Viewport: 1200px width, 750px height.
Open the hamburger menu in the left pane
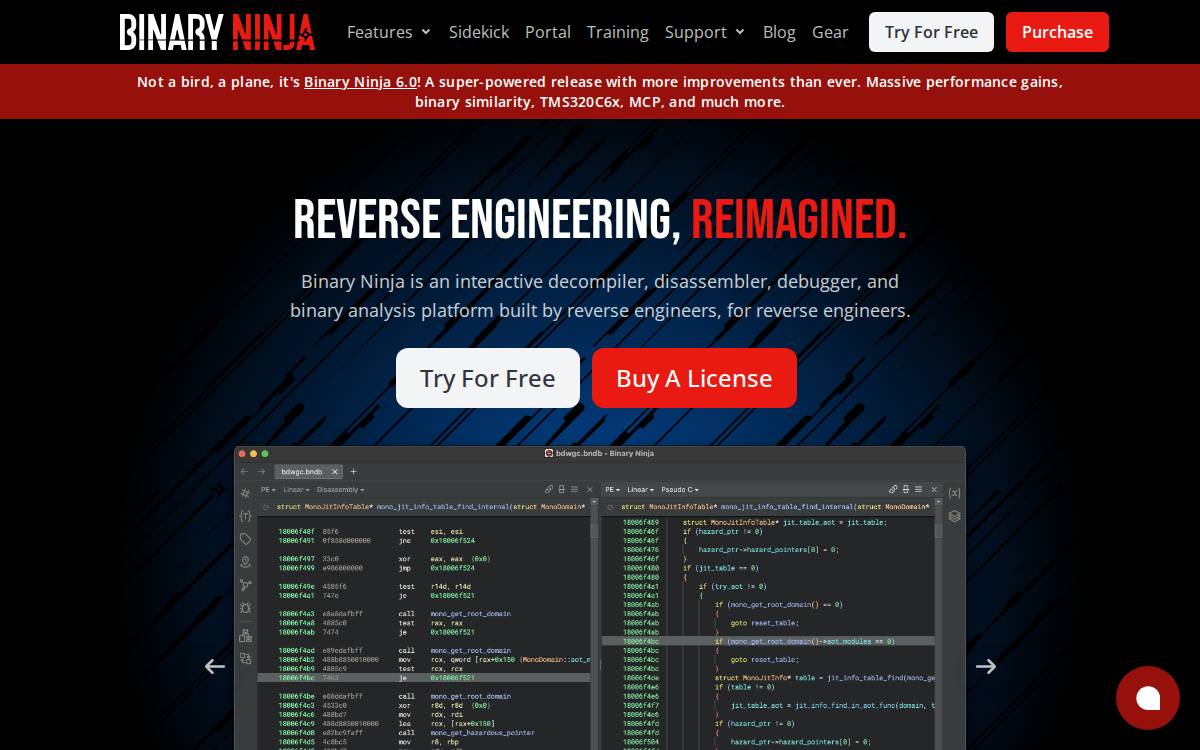[x=574, y=490]
